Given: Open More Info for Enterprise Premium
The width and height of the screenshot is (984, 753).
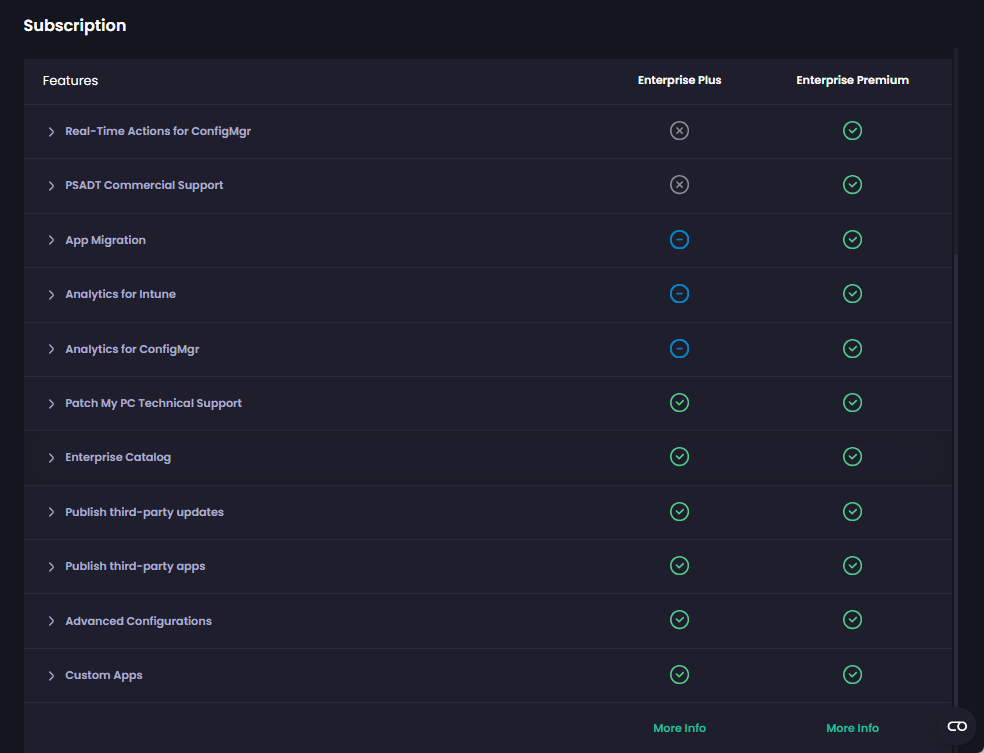Looking at the screenshot, I should (x=852, y=728).
